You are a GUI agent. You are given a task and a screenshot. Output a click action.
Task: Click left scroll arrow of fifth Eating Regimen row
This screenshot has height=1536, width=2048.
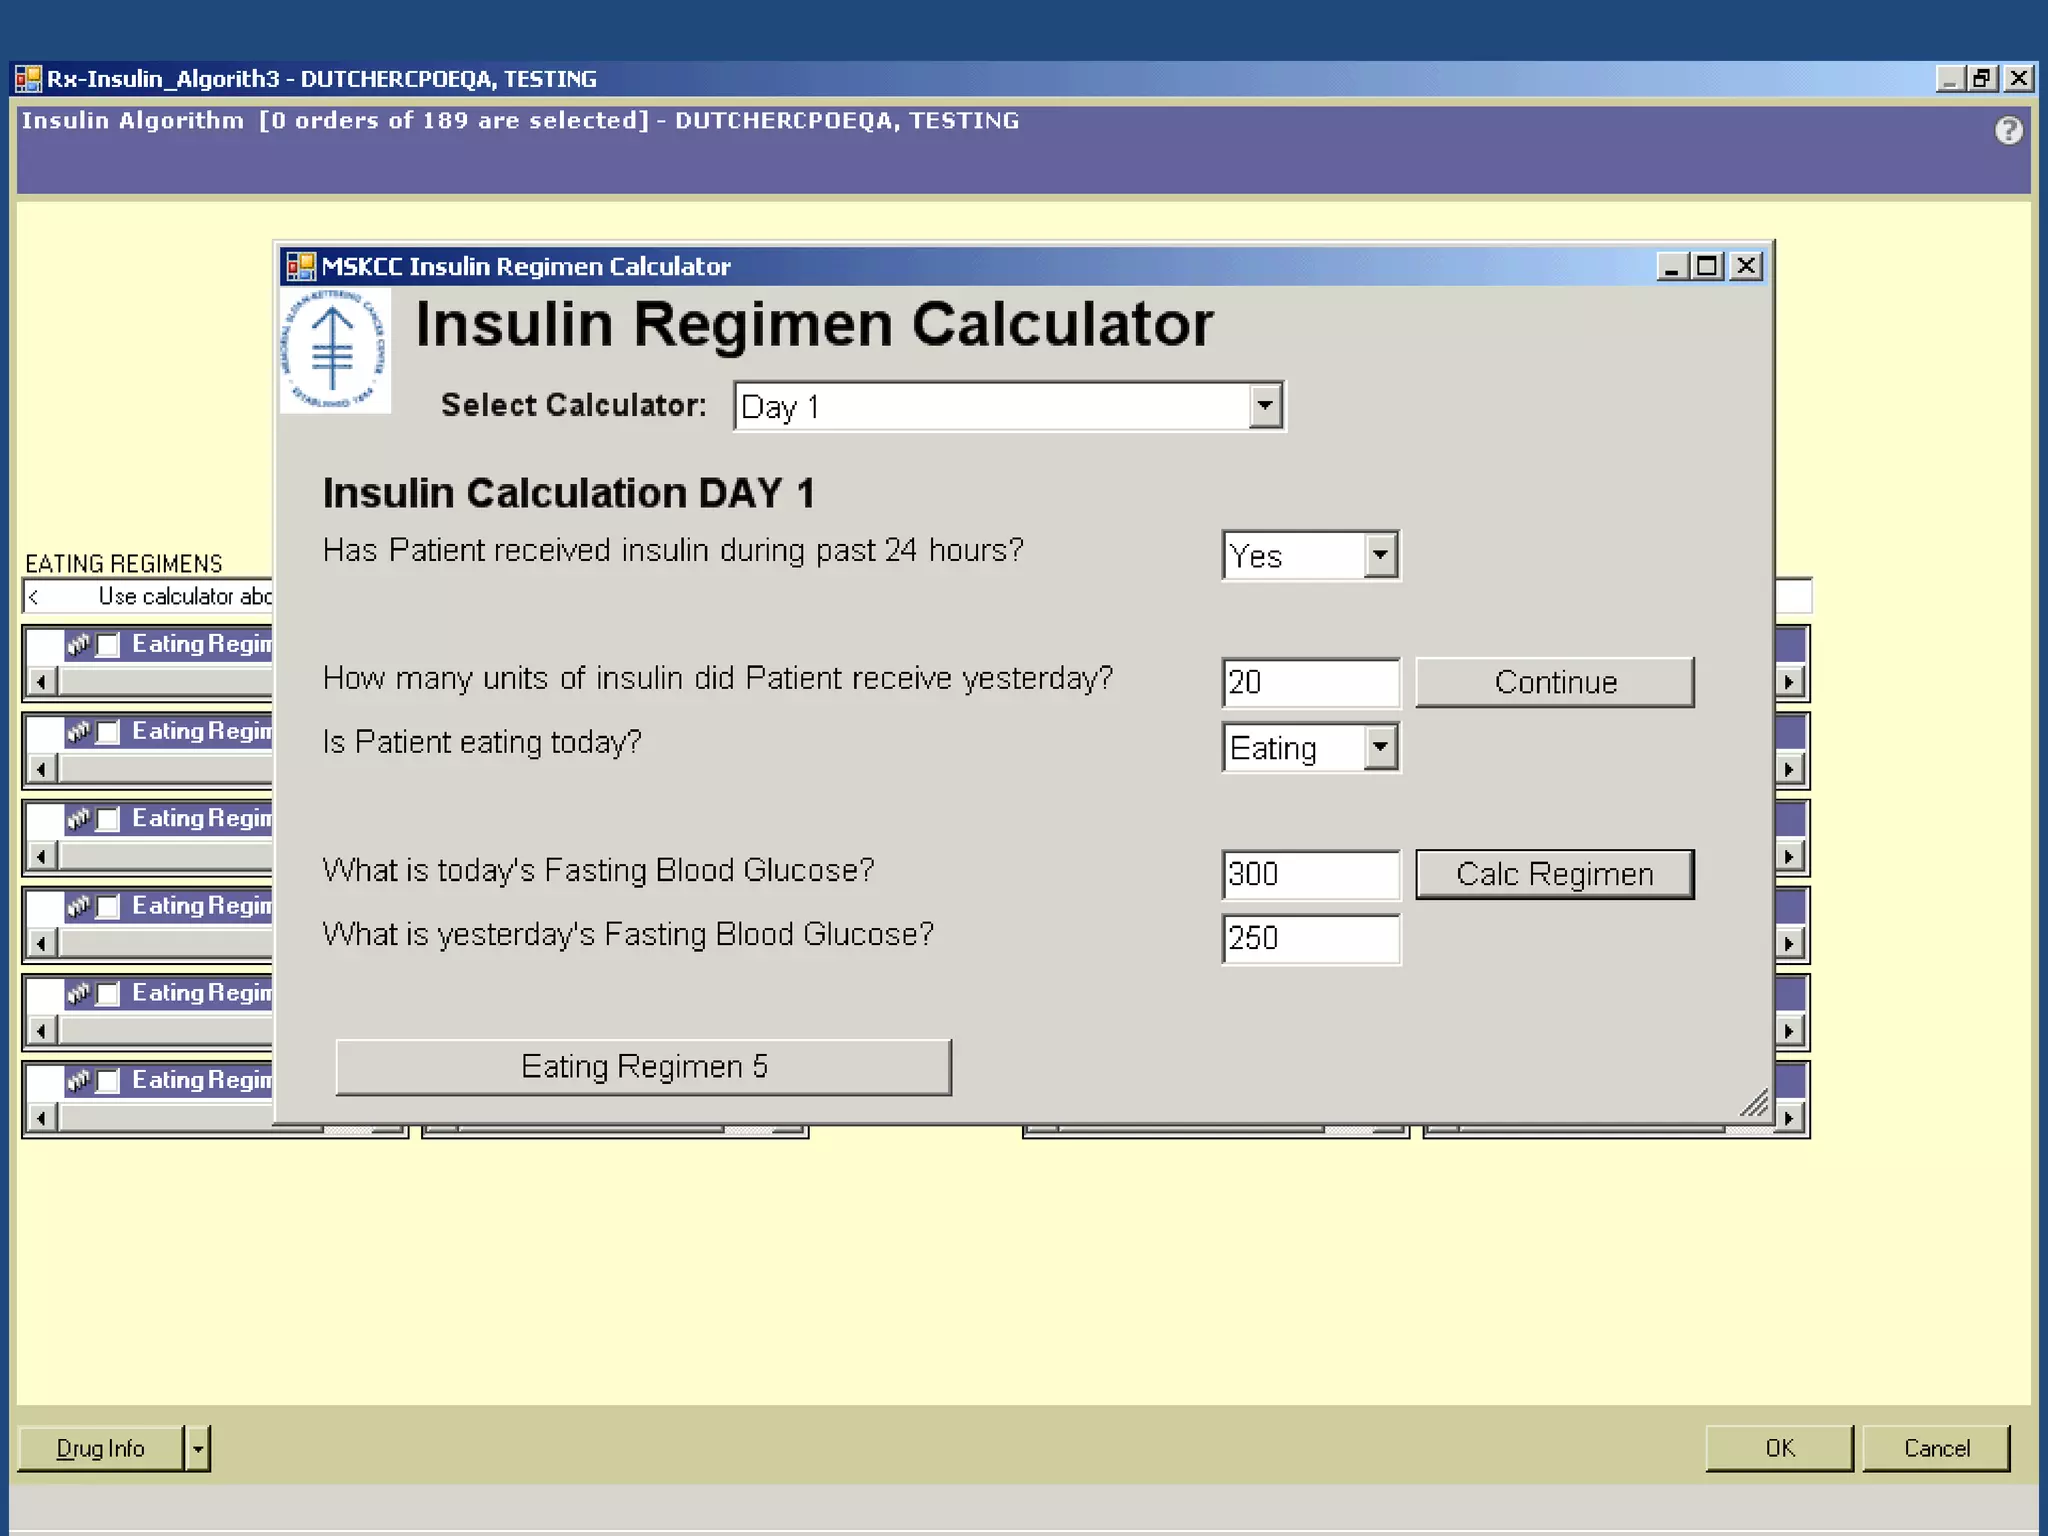[x=41, y=1030]
